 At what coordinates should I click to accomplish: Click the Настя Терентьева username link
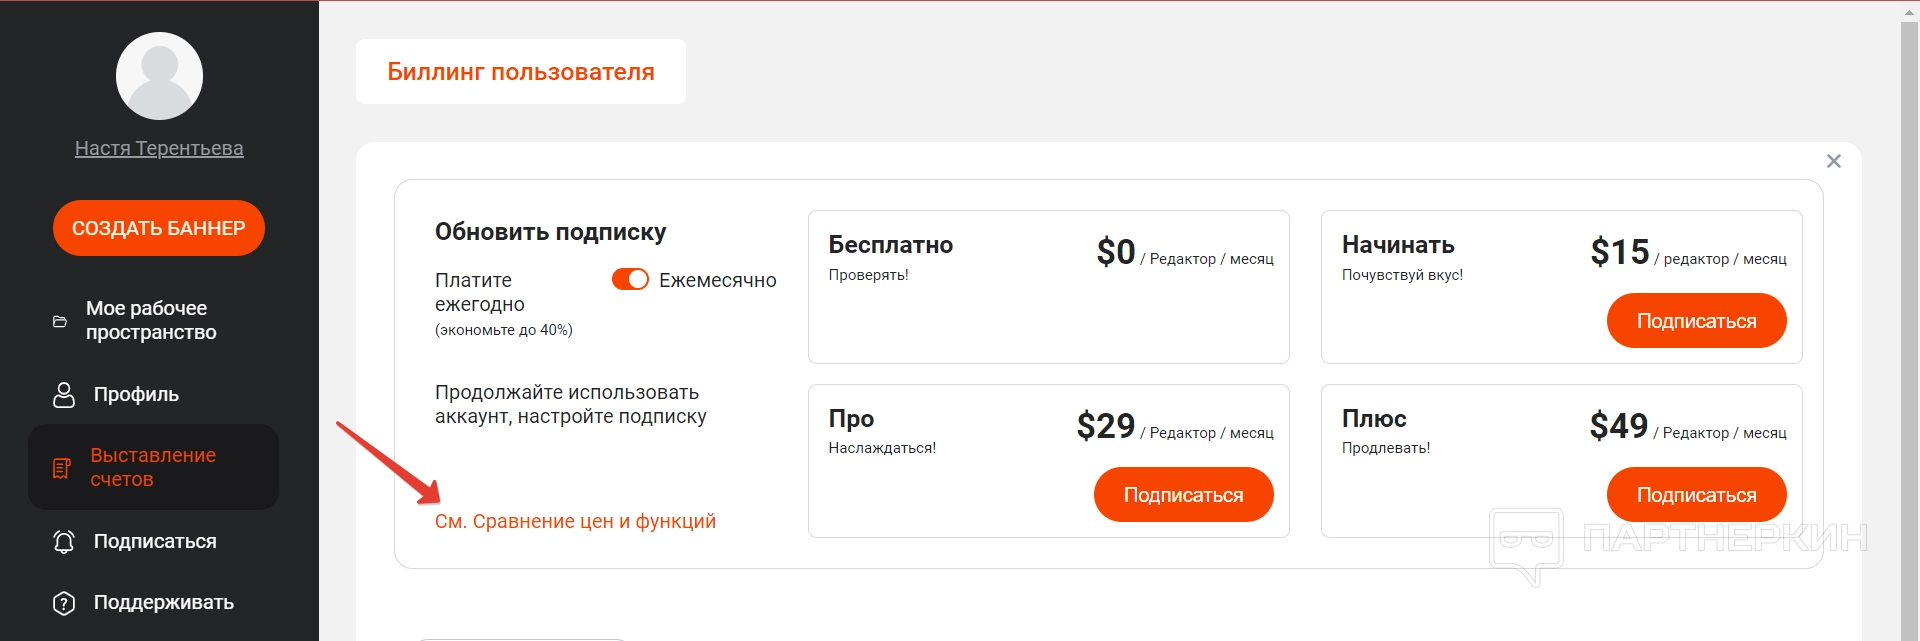(159, 148)
